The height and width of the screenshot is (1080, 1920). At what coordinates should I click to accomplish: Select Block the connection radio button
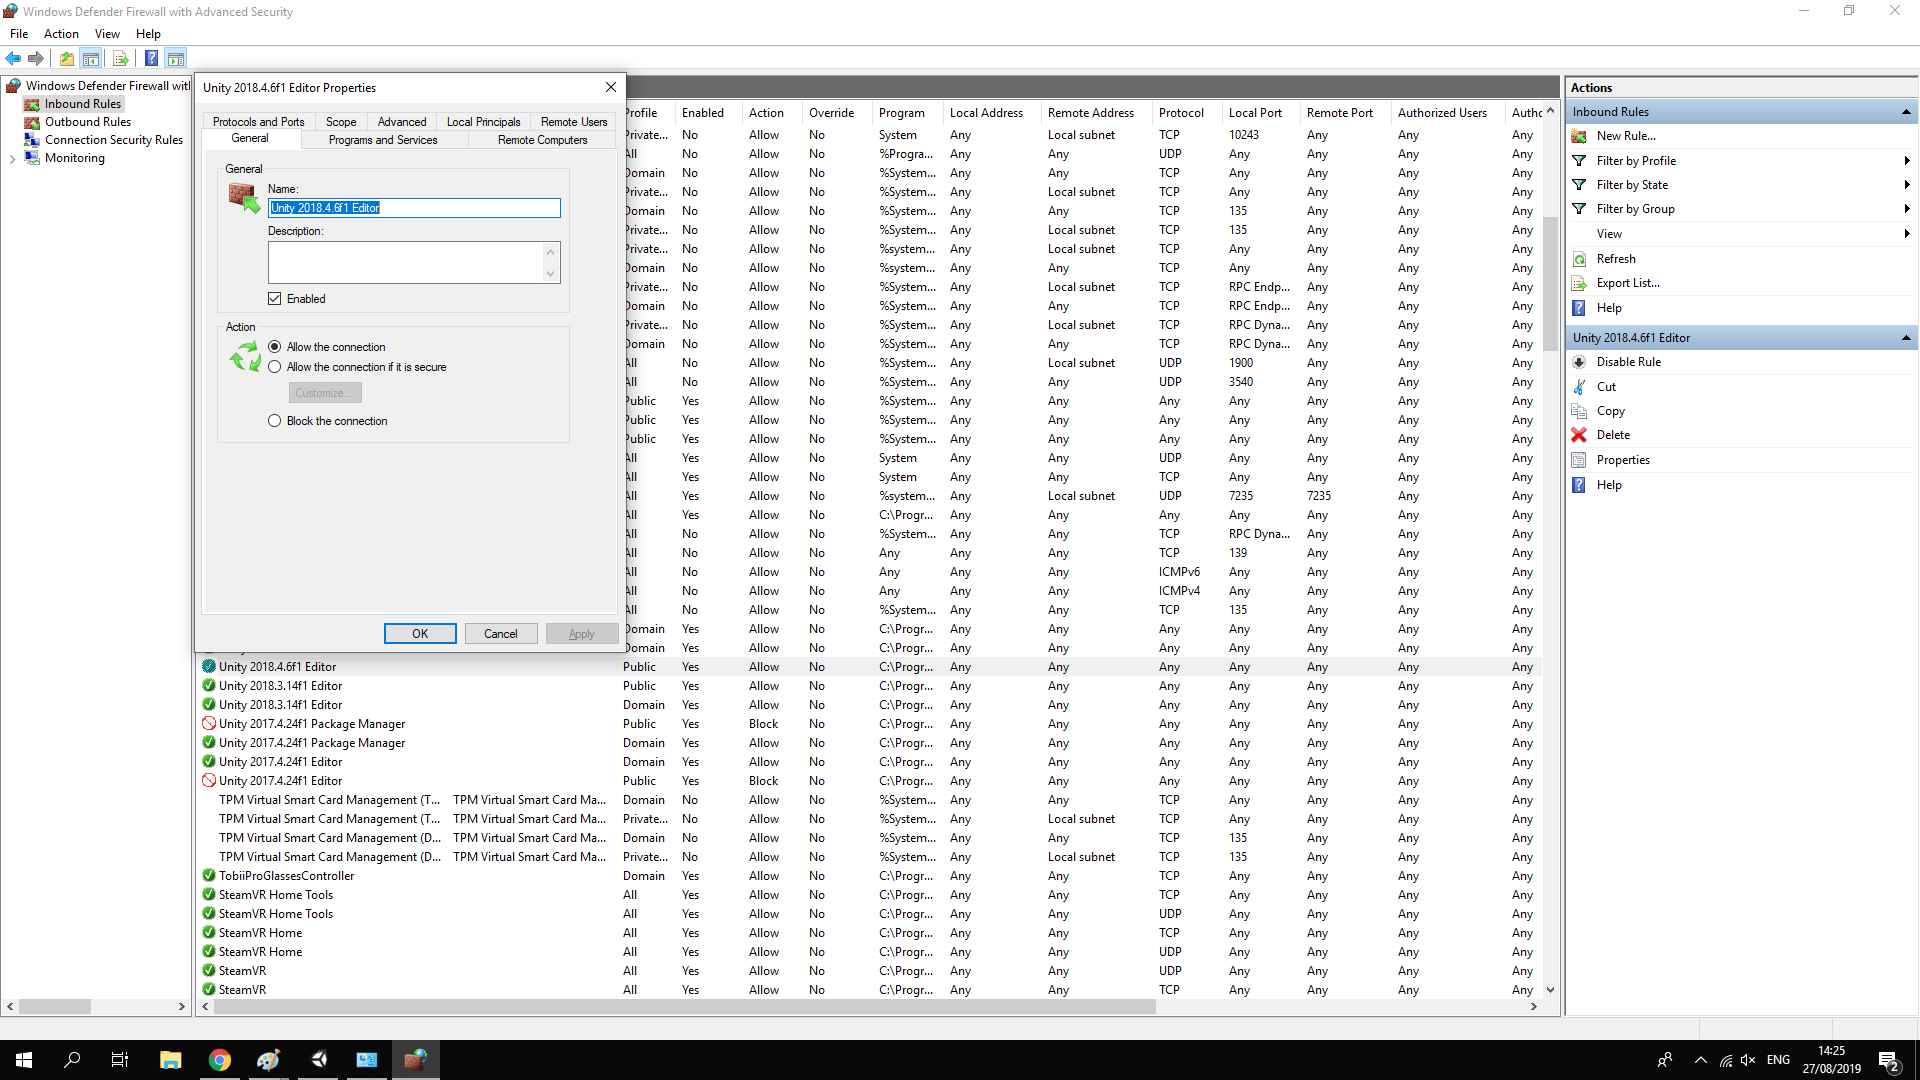[x=275, y=421]
